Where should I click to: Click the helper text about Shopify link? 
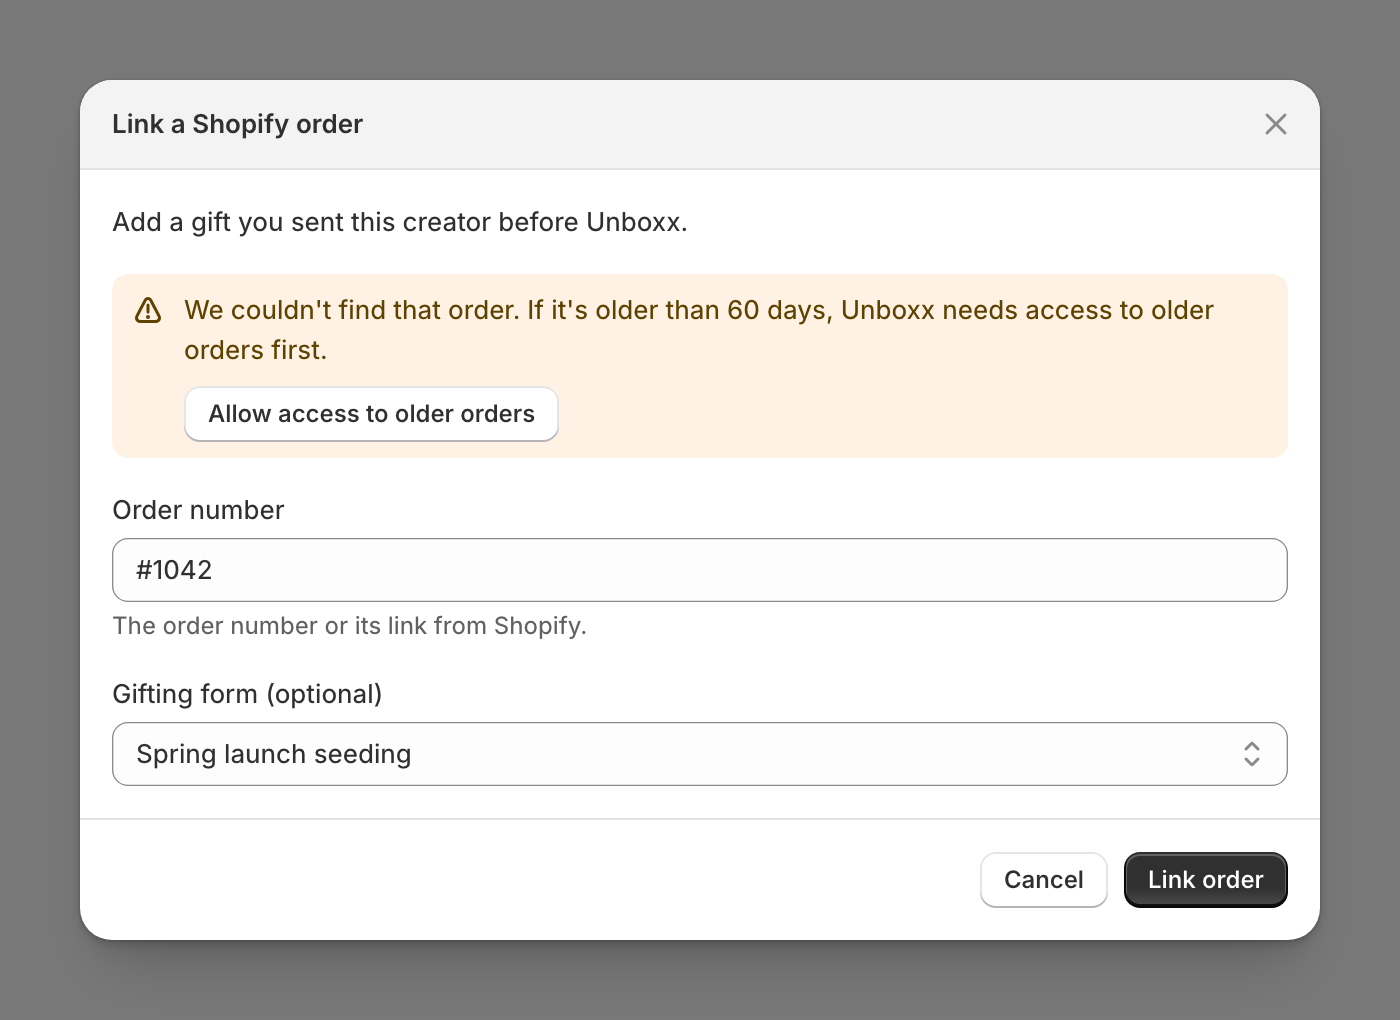click(x=349, y=626)
